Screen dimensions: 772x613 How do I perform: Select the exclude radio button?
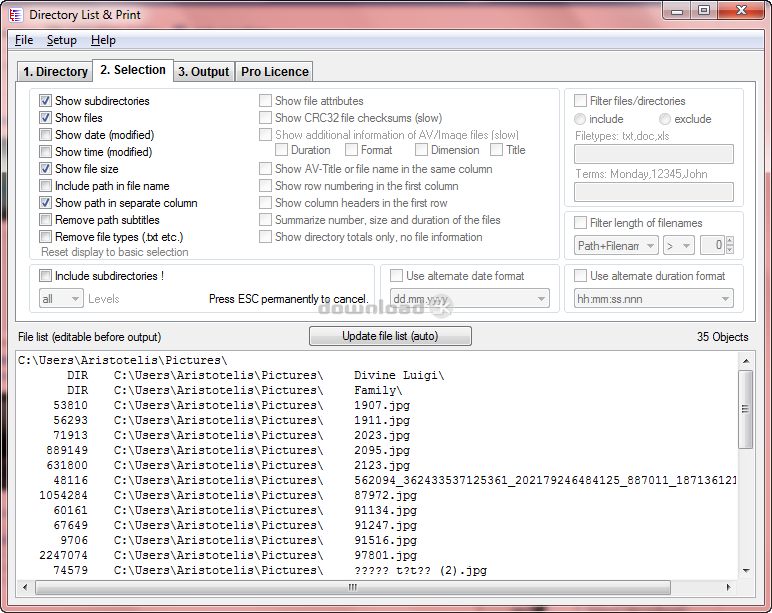[665, 119]
